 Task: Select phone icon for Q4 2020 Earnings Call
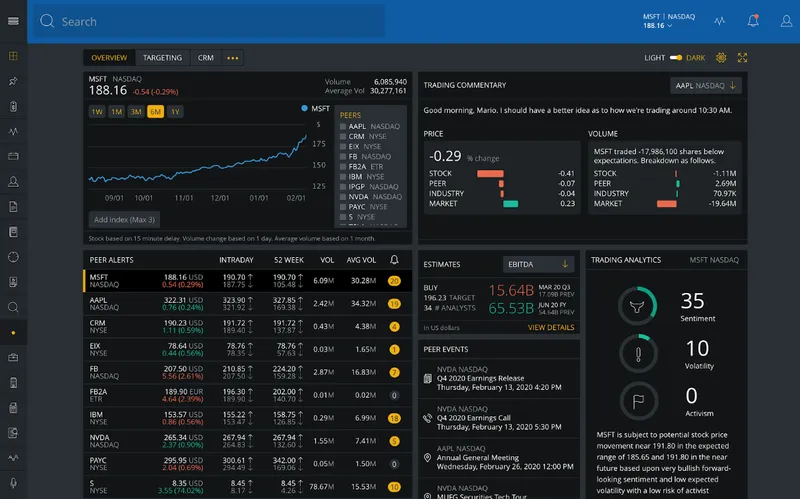coord(428,418)
